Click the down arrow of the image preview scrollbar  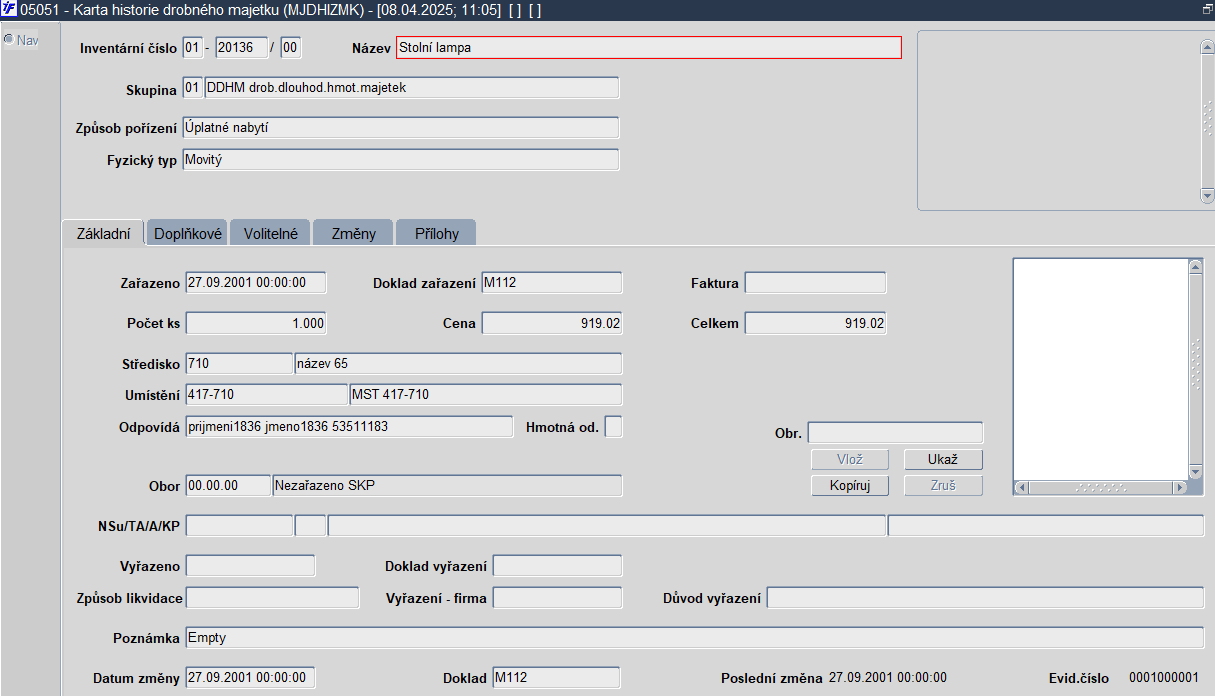coord(1195,472)
